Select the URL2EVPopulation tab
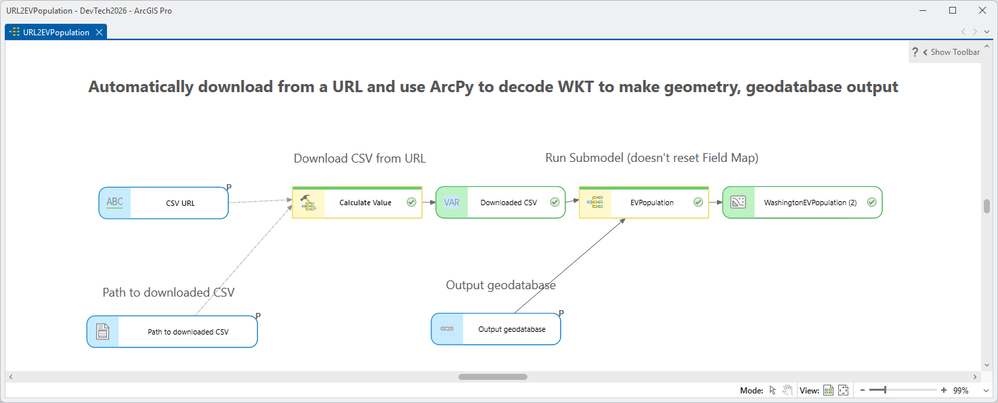998x403 pixels. (x=56, y=32)
